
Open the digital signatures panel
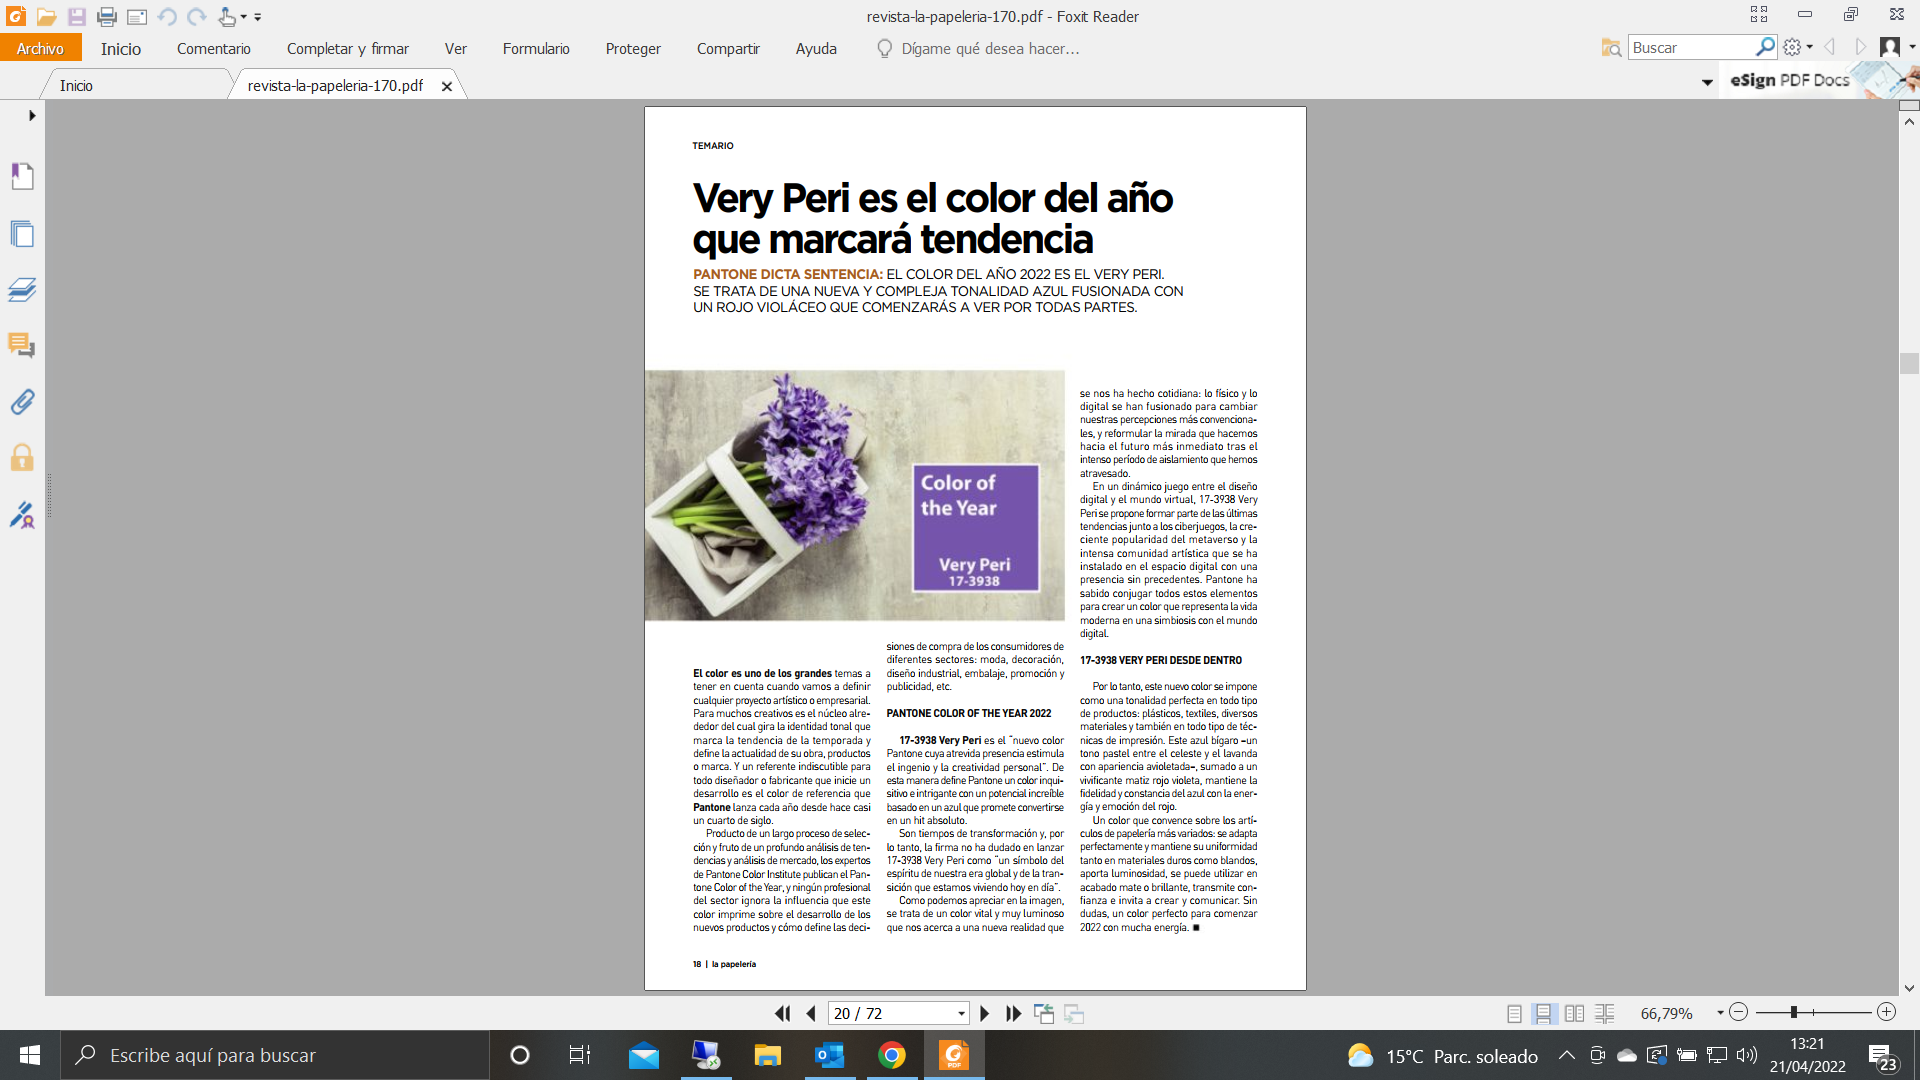tap(22, 515)
